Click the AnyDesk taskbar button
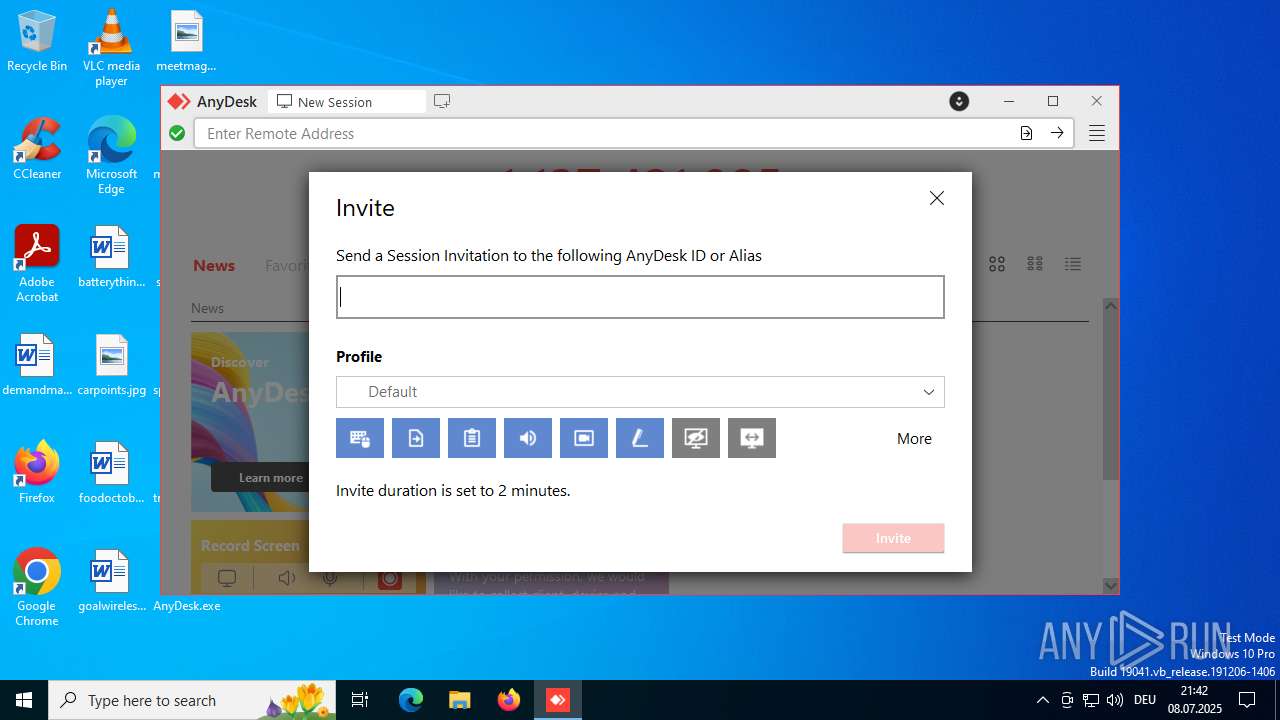Image resolution: width=1280 pixels, height=720 pixels. point(558,700)
